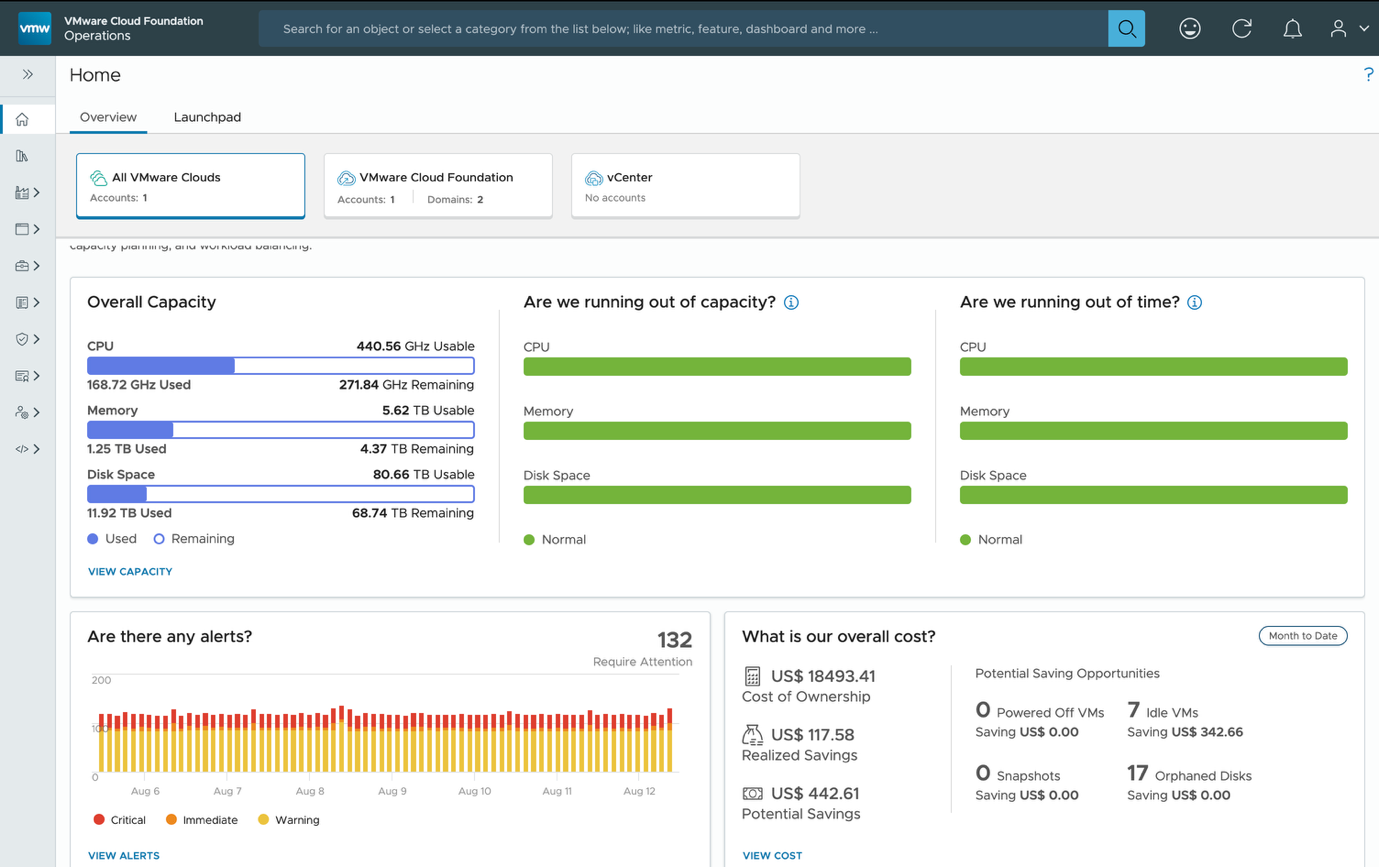Open the search magnifier in the top bar

[1126, 28]
